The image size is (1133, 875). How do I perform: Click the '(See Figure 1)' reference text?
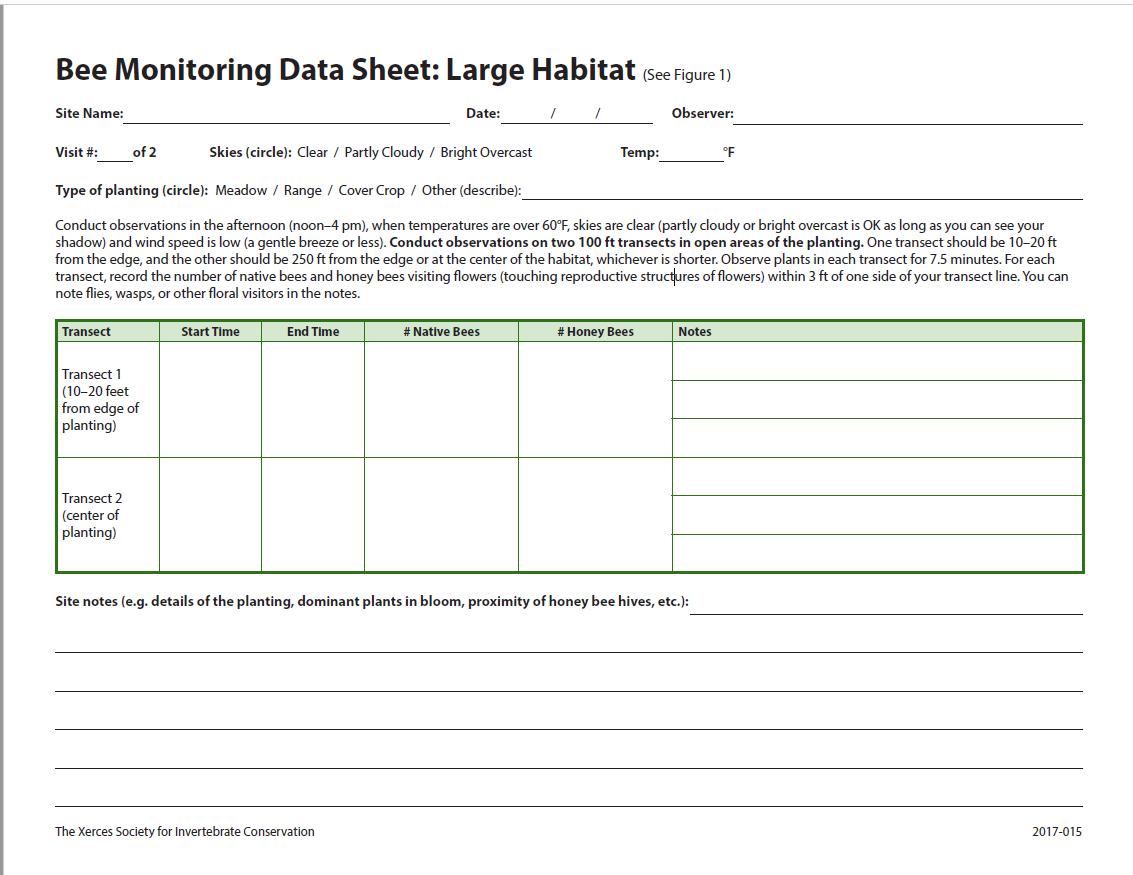(x=687, y=75)
